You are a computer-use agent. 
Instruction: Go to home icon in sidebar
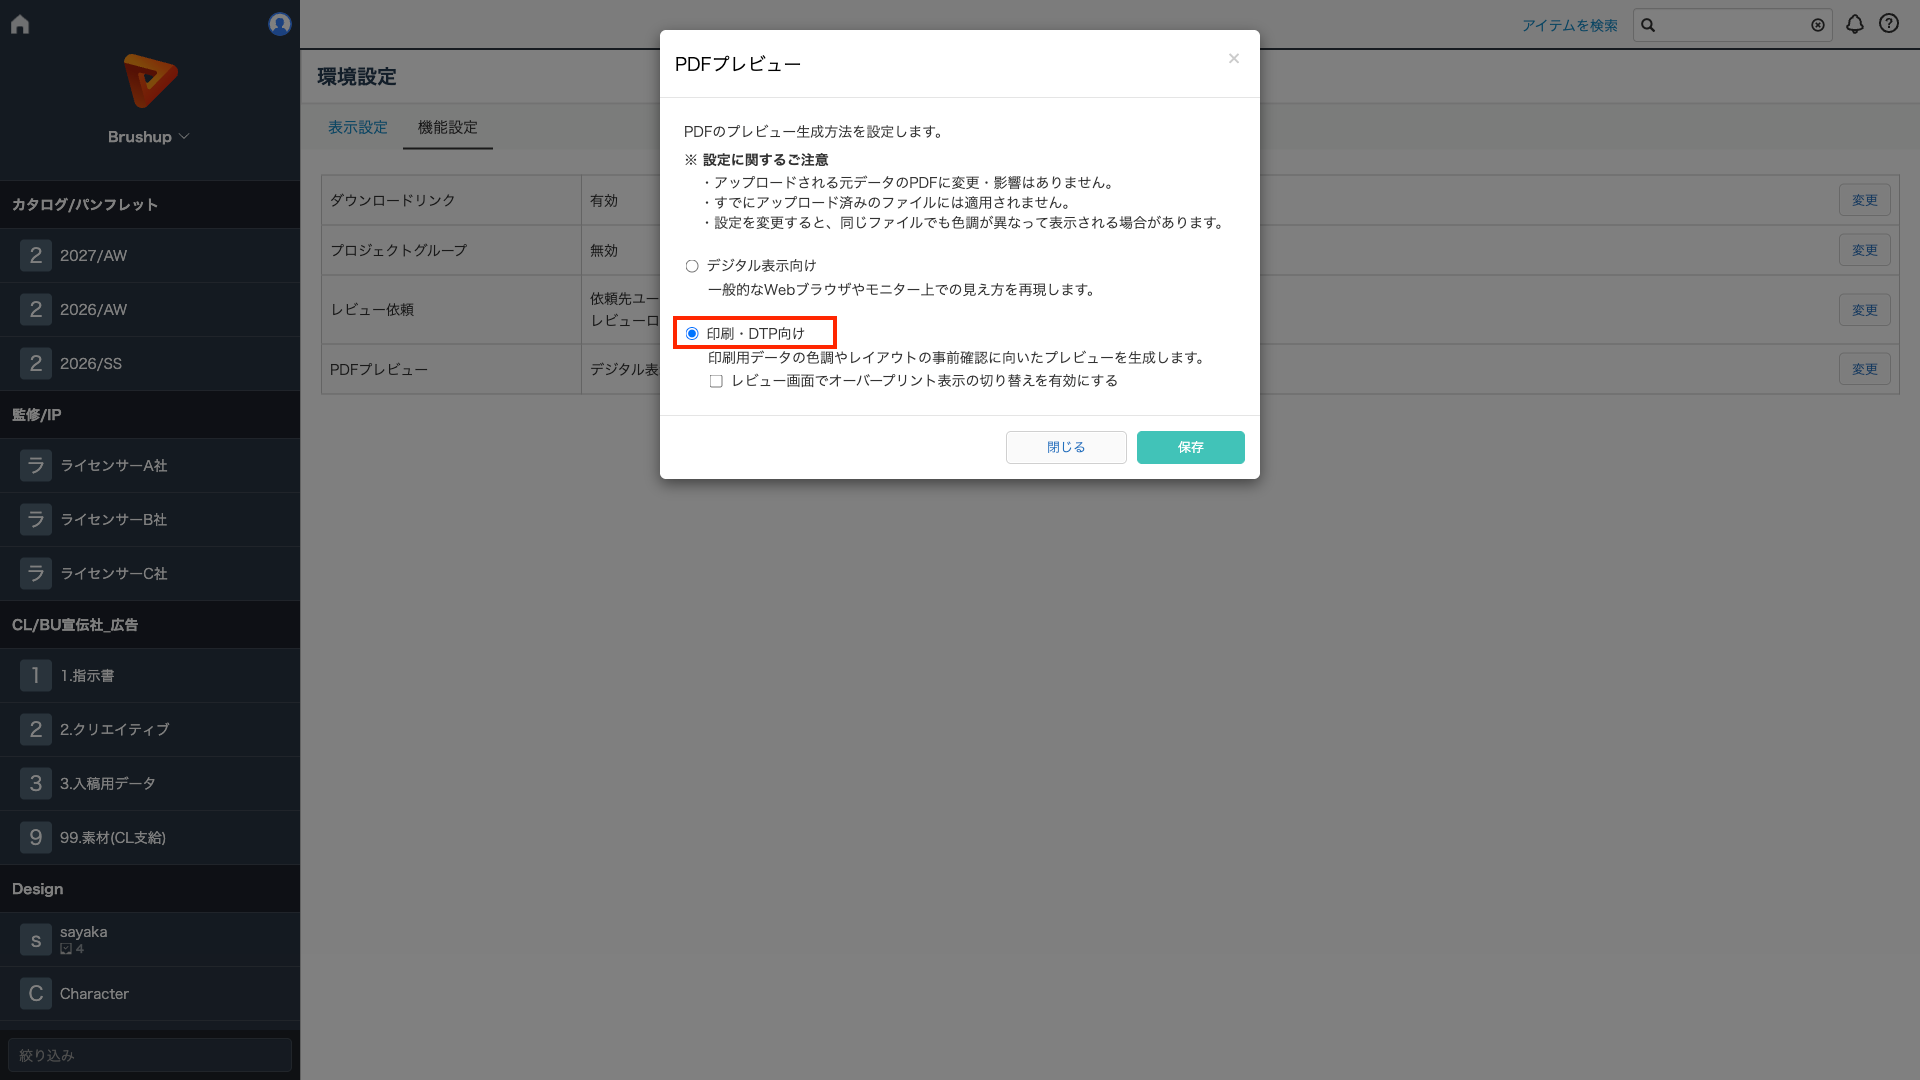[x=20, y=24]
